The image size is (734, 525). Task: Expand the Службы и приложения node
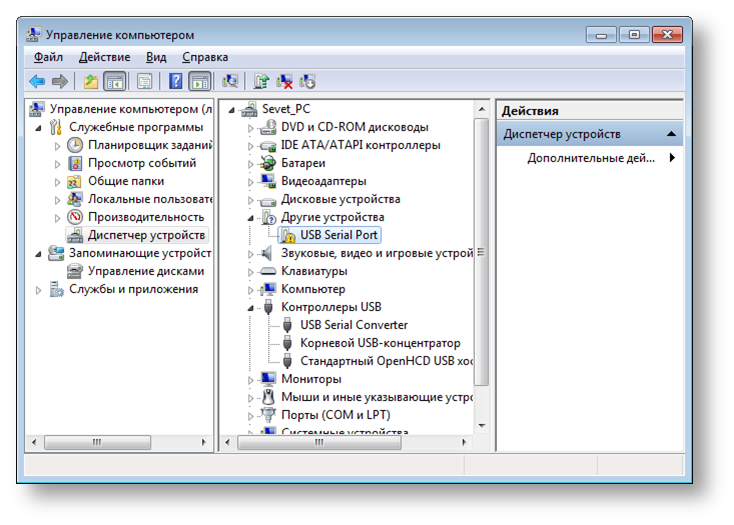coord(38,290)
